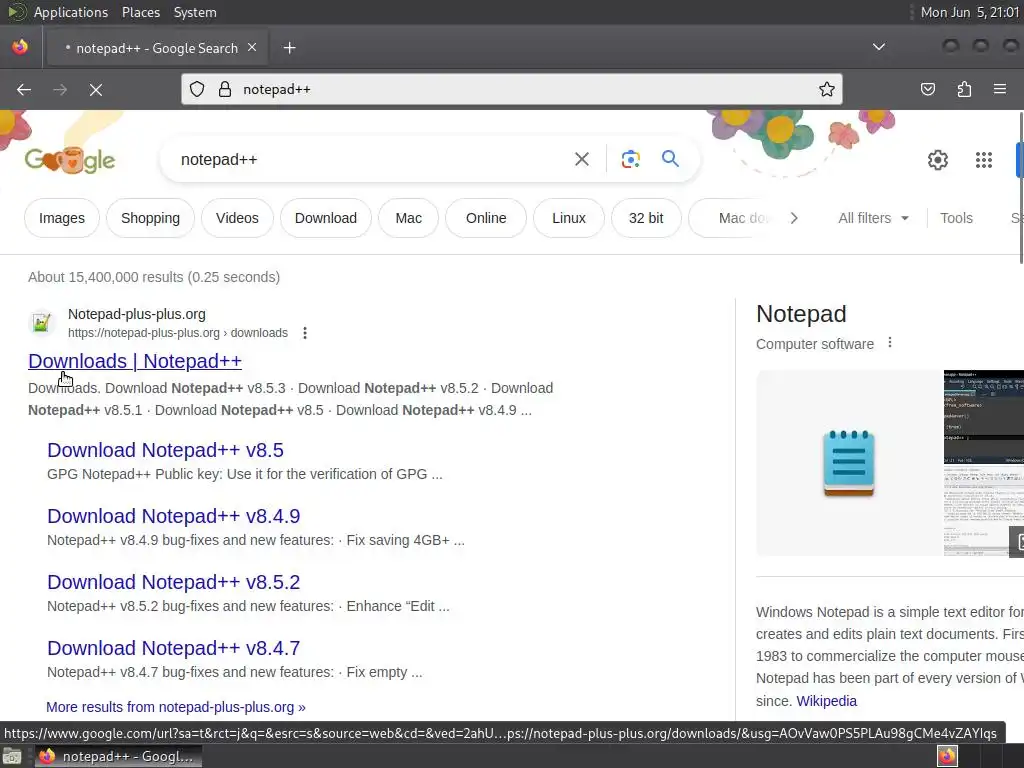Expand the All filters dropdown
1024x768 pixels.
(x=873, y=218)
